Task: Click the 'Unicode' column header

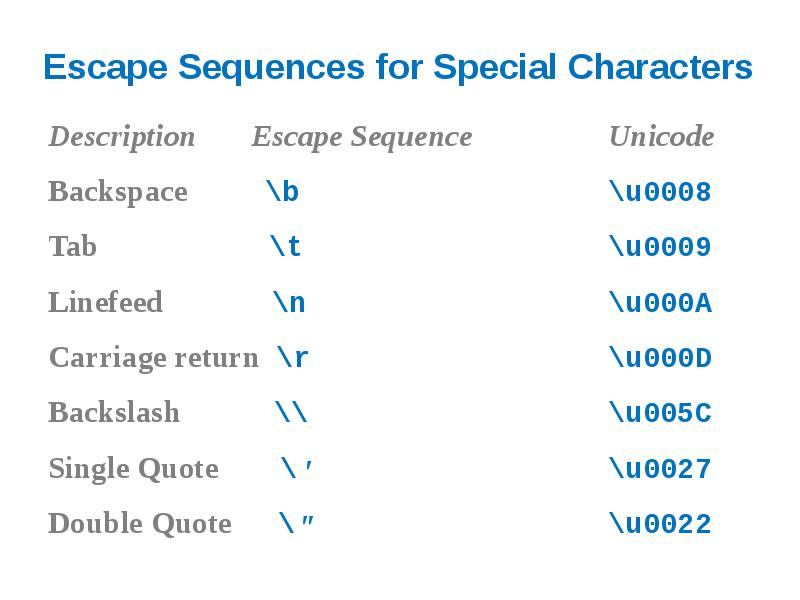Action: click(x=661, y=136)
